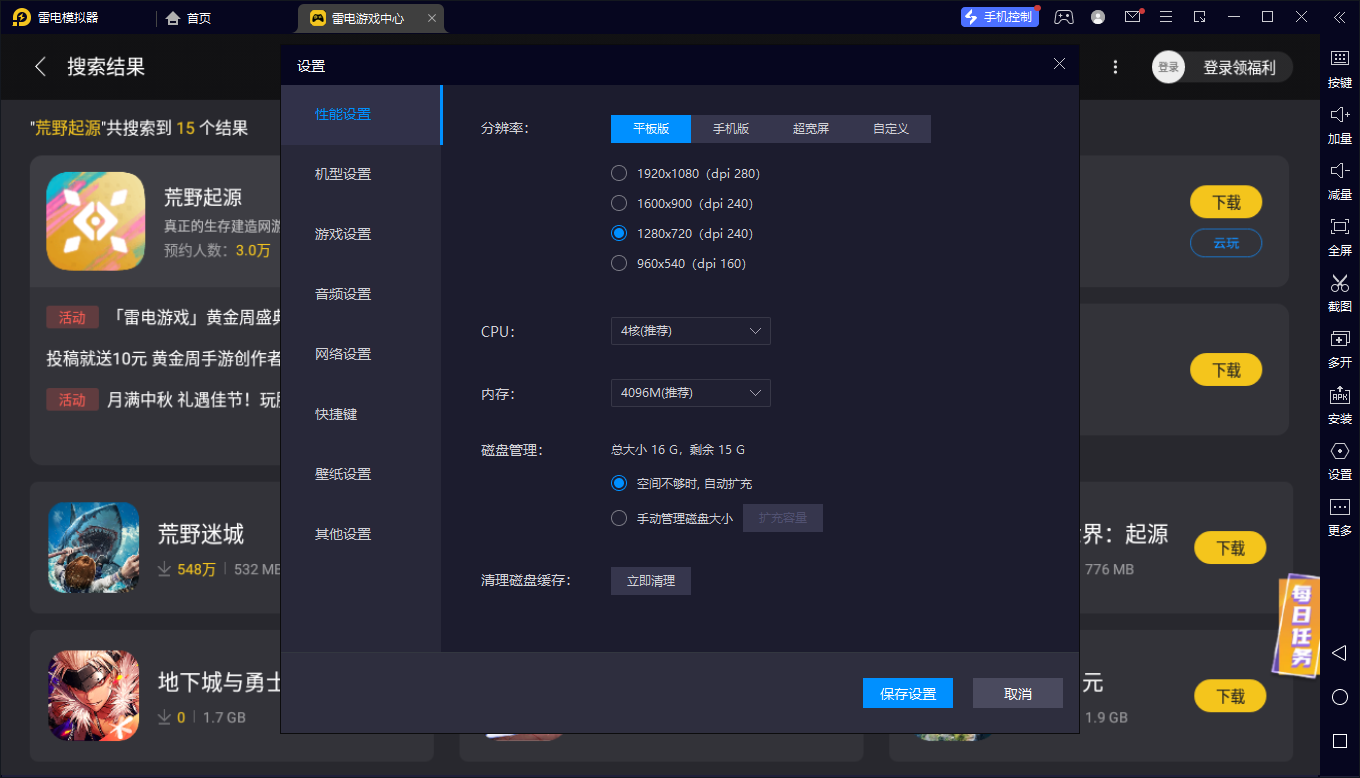
Task: Open the memory (内存) dropdown
Action: (x=690, y=393)
